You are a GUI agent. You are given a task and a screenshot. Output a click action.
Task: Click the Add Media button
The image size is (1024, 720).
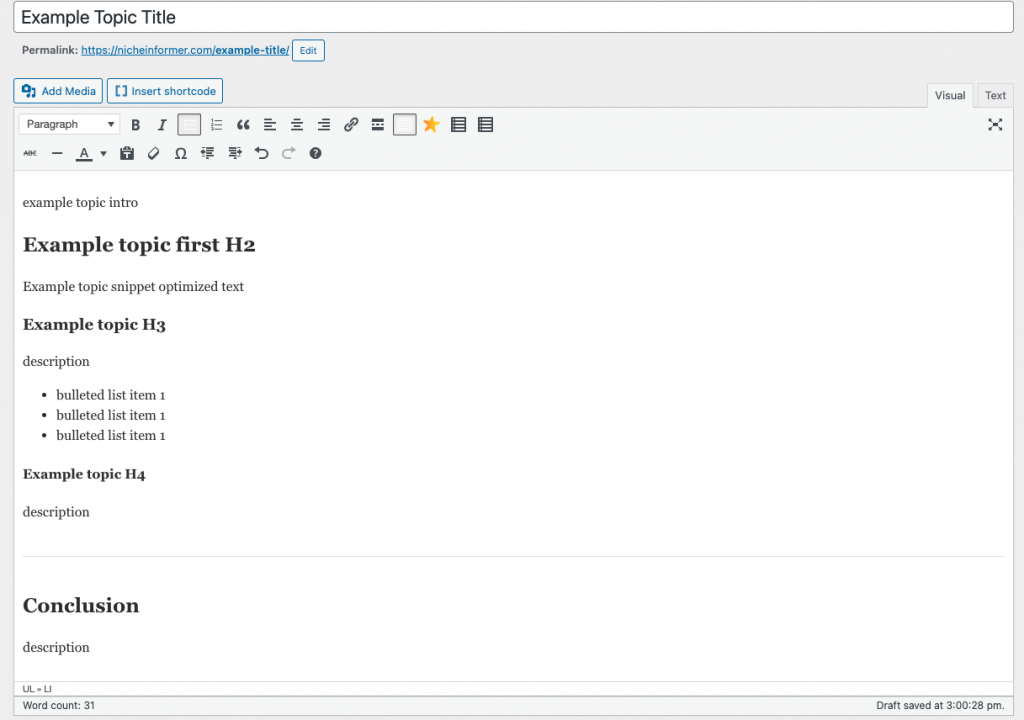58,91
